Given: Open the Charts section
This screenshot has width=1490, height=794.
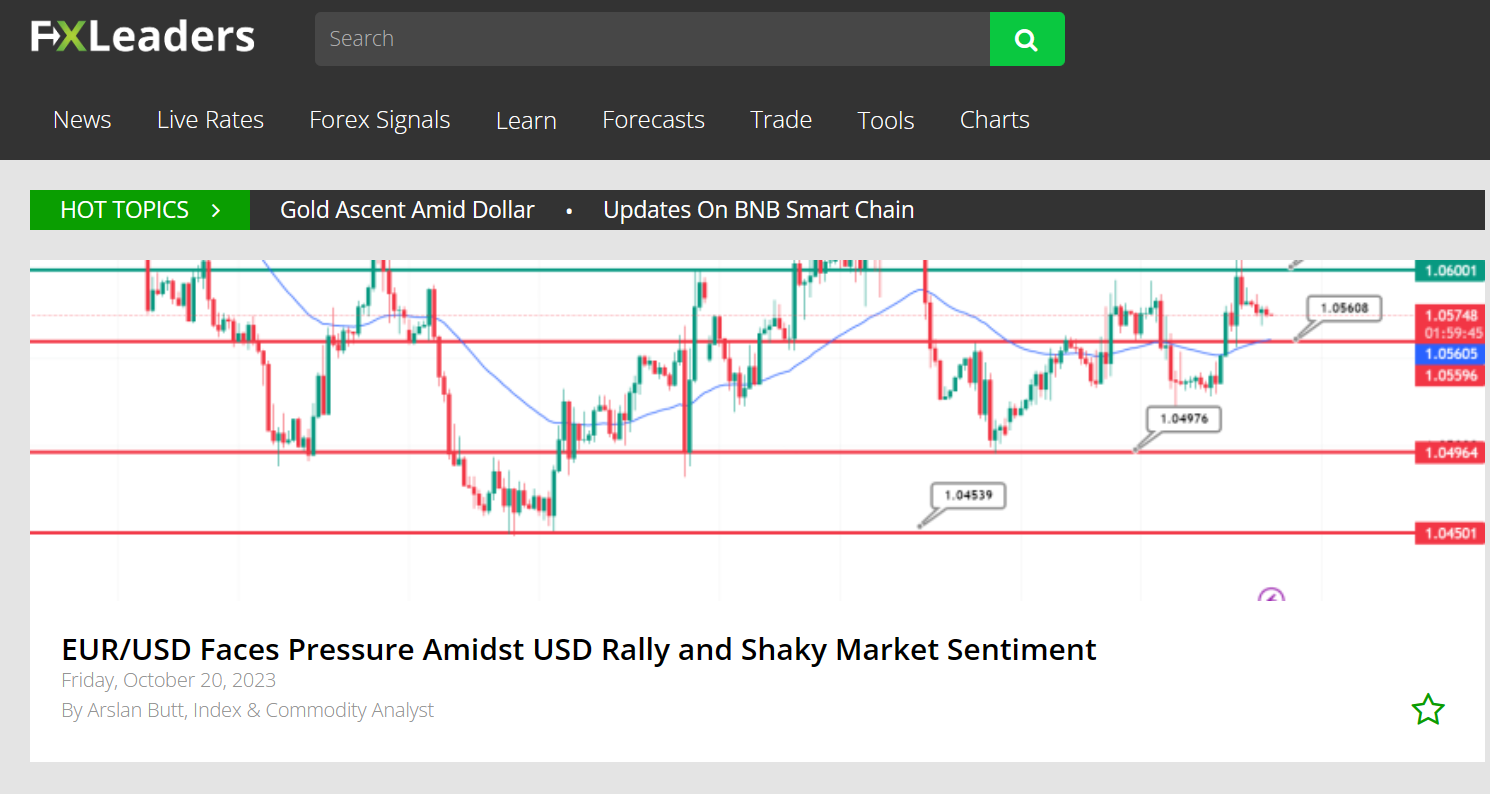Looking at the screenshot, I should [994, 119].
